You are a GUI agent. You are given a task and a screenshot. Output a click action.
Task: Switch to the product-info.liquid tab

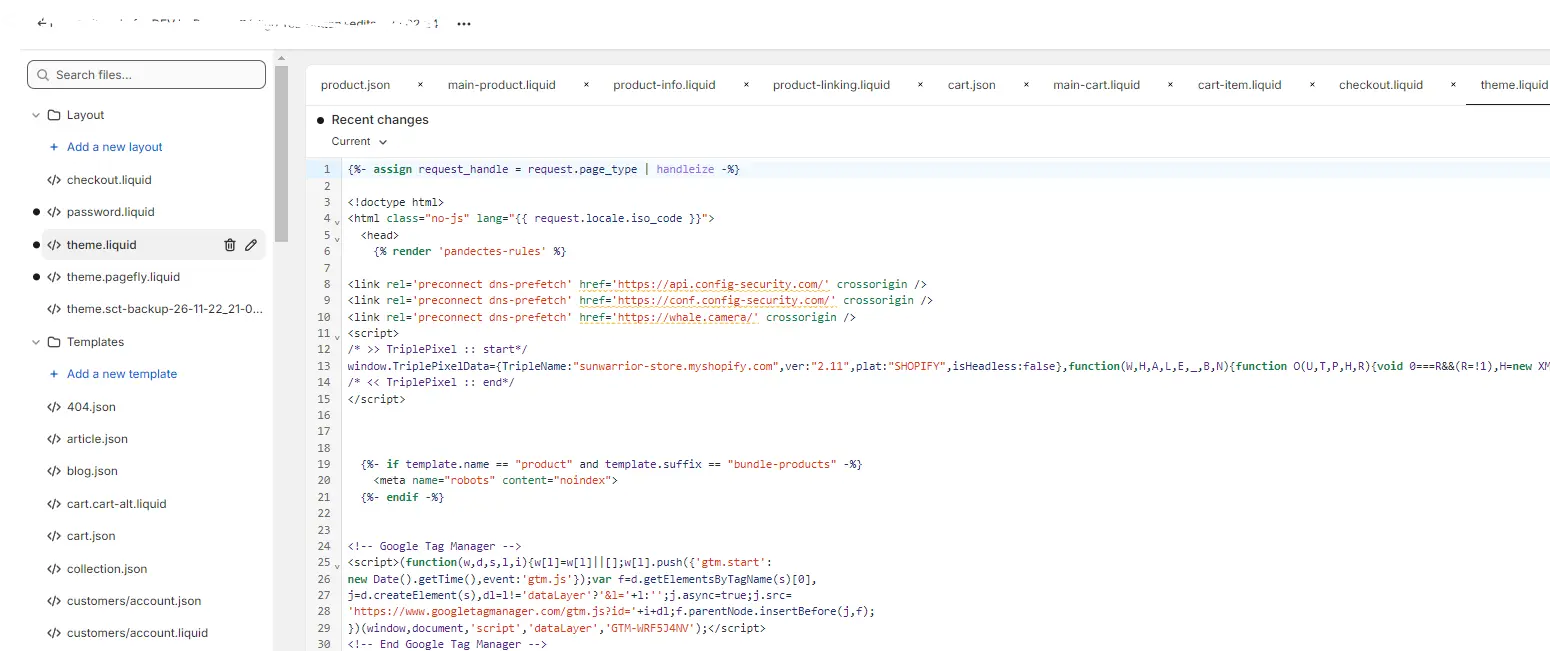pos(664,85)
